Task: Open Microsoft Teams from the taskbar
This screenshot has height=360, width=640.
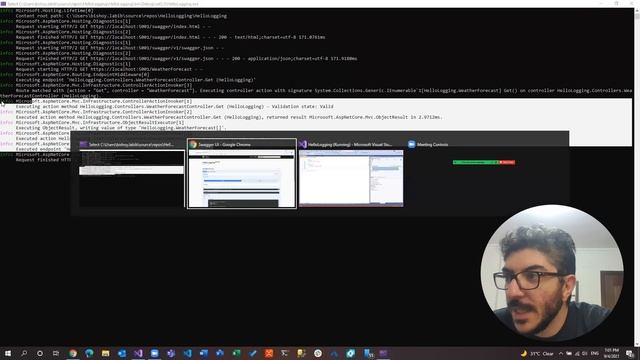Action: (x=171, y=353)
